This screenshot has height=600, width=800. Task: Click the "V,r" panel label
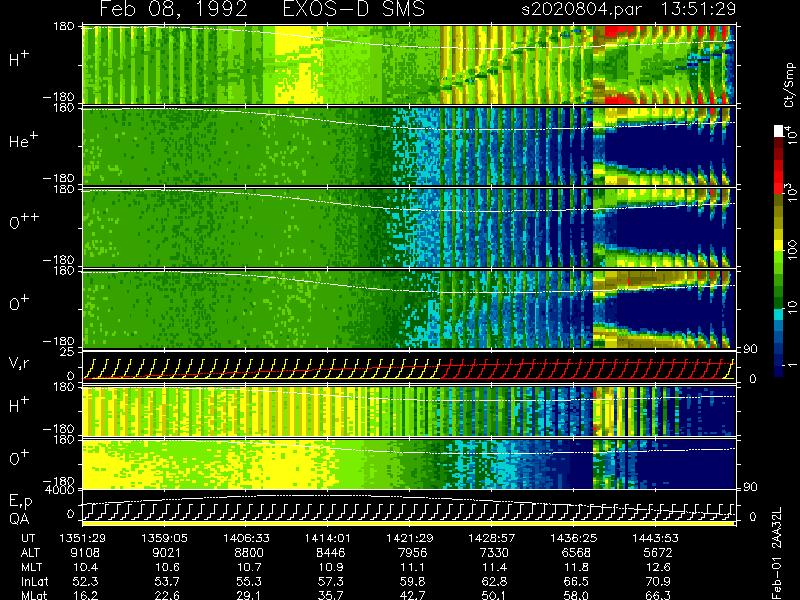pos(19,364)
